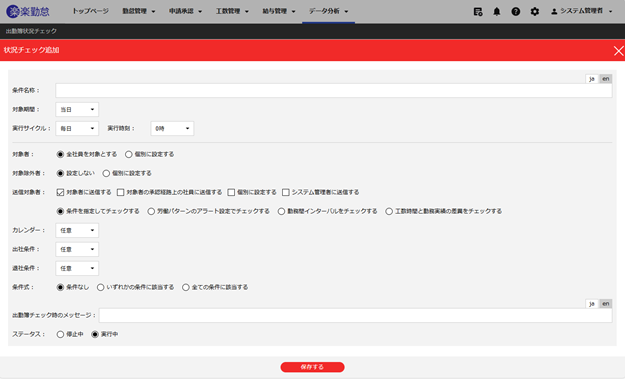Open the calendar settings icon in header
The height and width of the screenshot is (379, 625).
click(478, 12)
